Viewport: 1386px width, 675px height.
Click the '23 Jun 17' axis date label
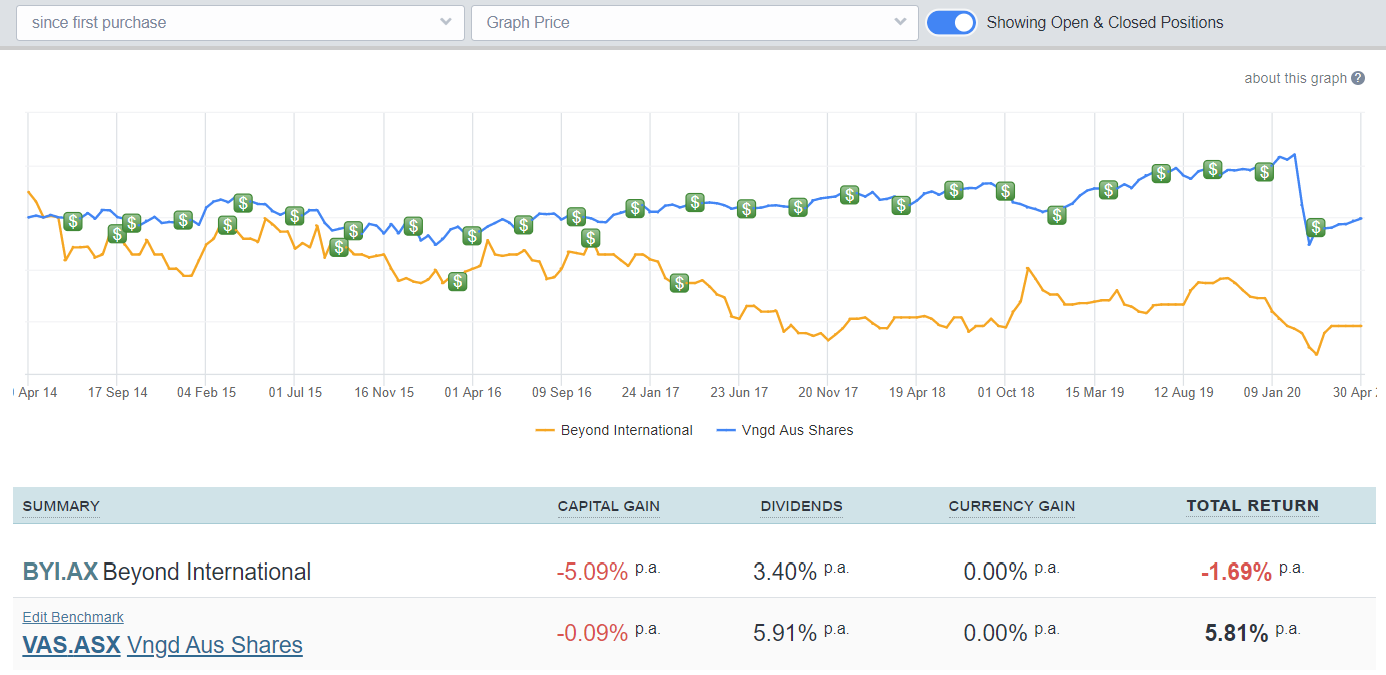point(739,392)
